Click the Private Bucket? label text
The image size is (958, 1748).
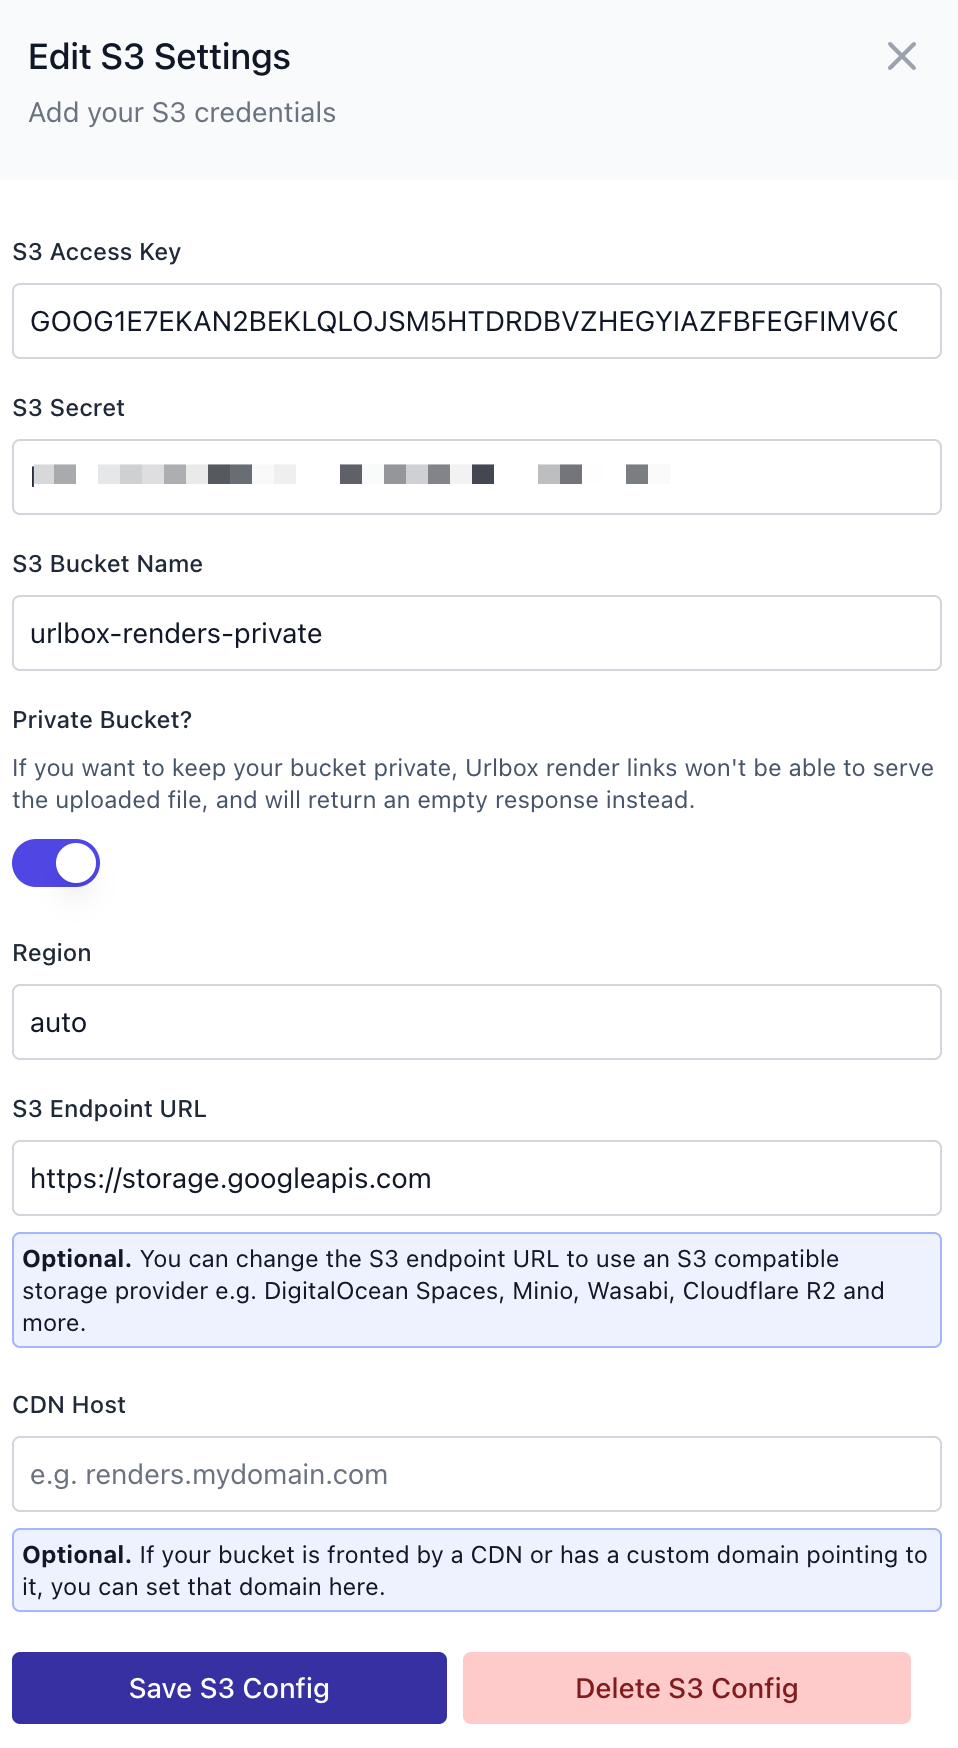[102, 720]
